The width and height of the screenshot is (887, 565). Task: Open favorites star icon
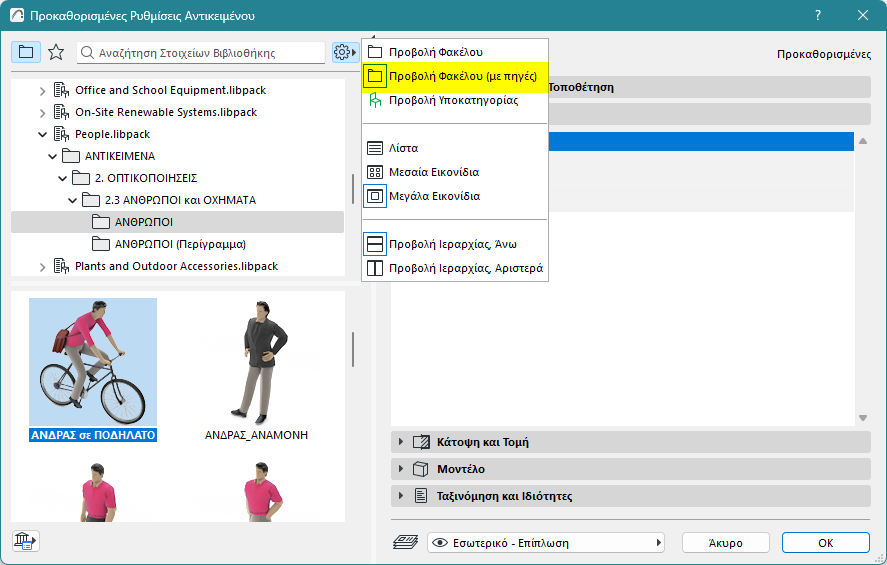click(x=55, y=53)
